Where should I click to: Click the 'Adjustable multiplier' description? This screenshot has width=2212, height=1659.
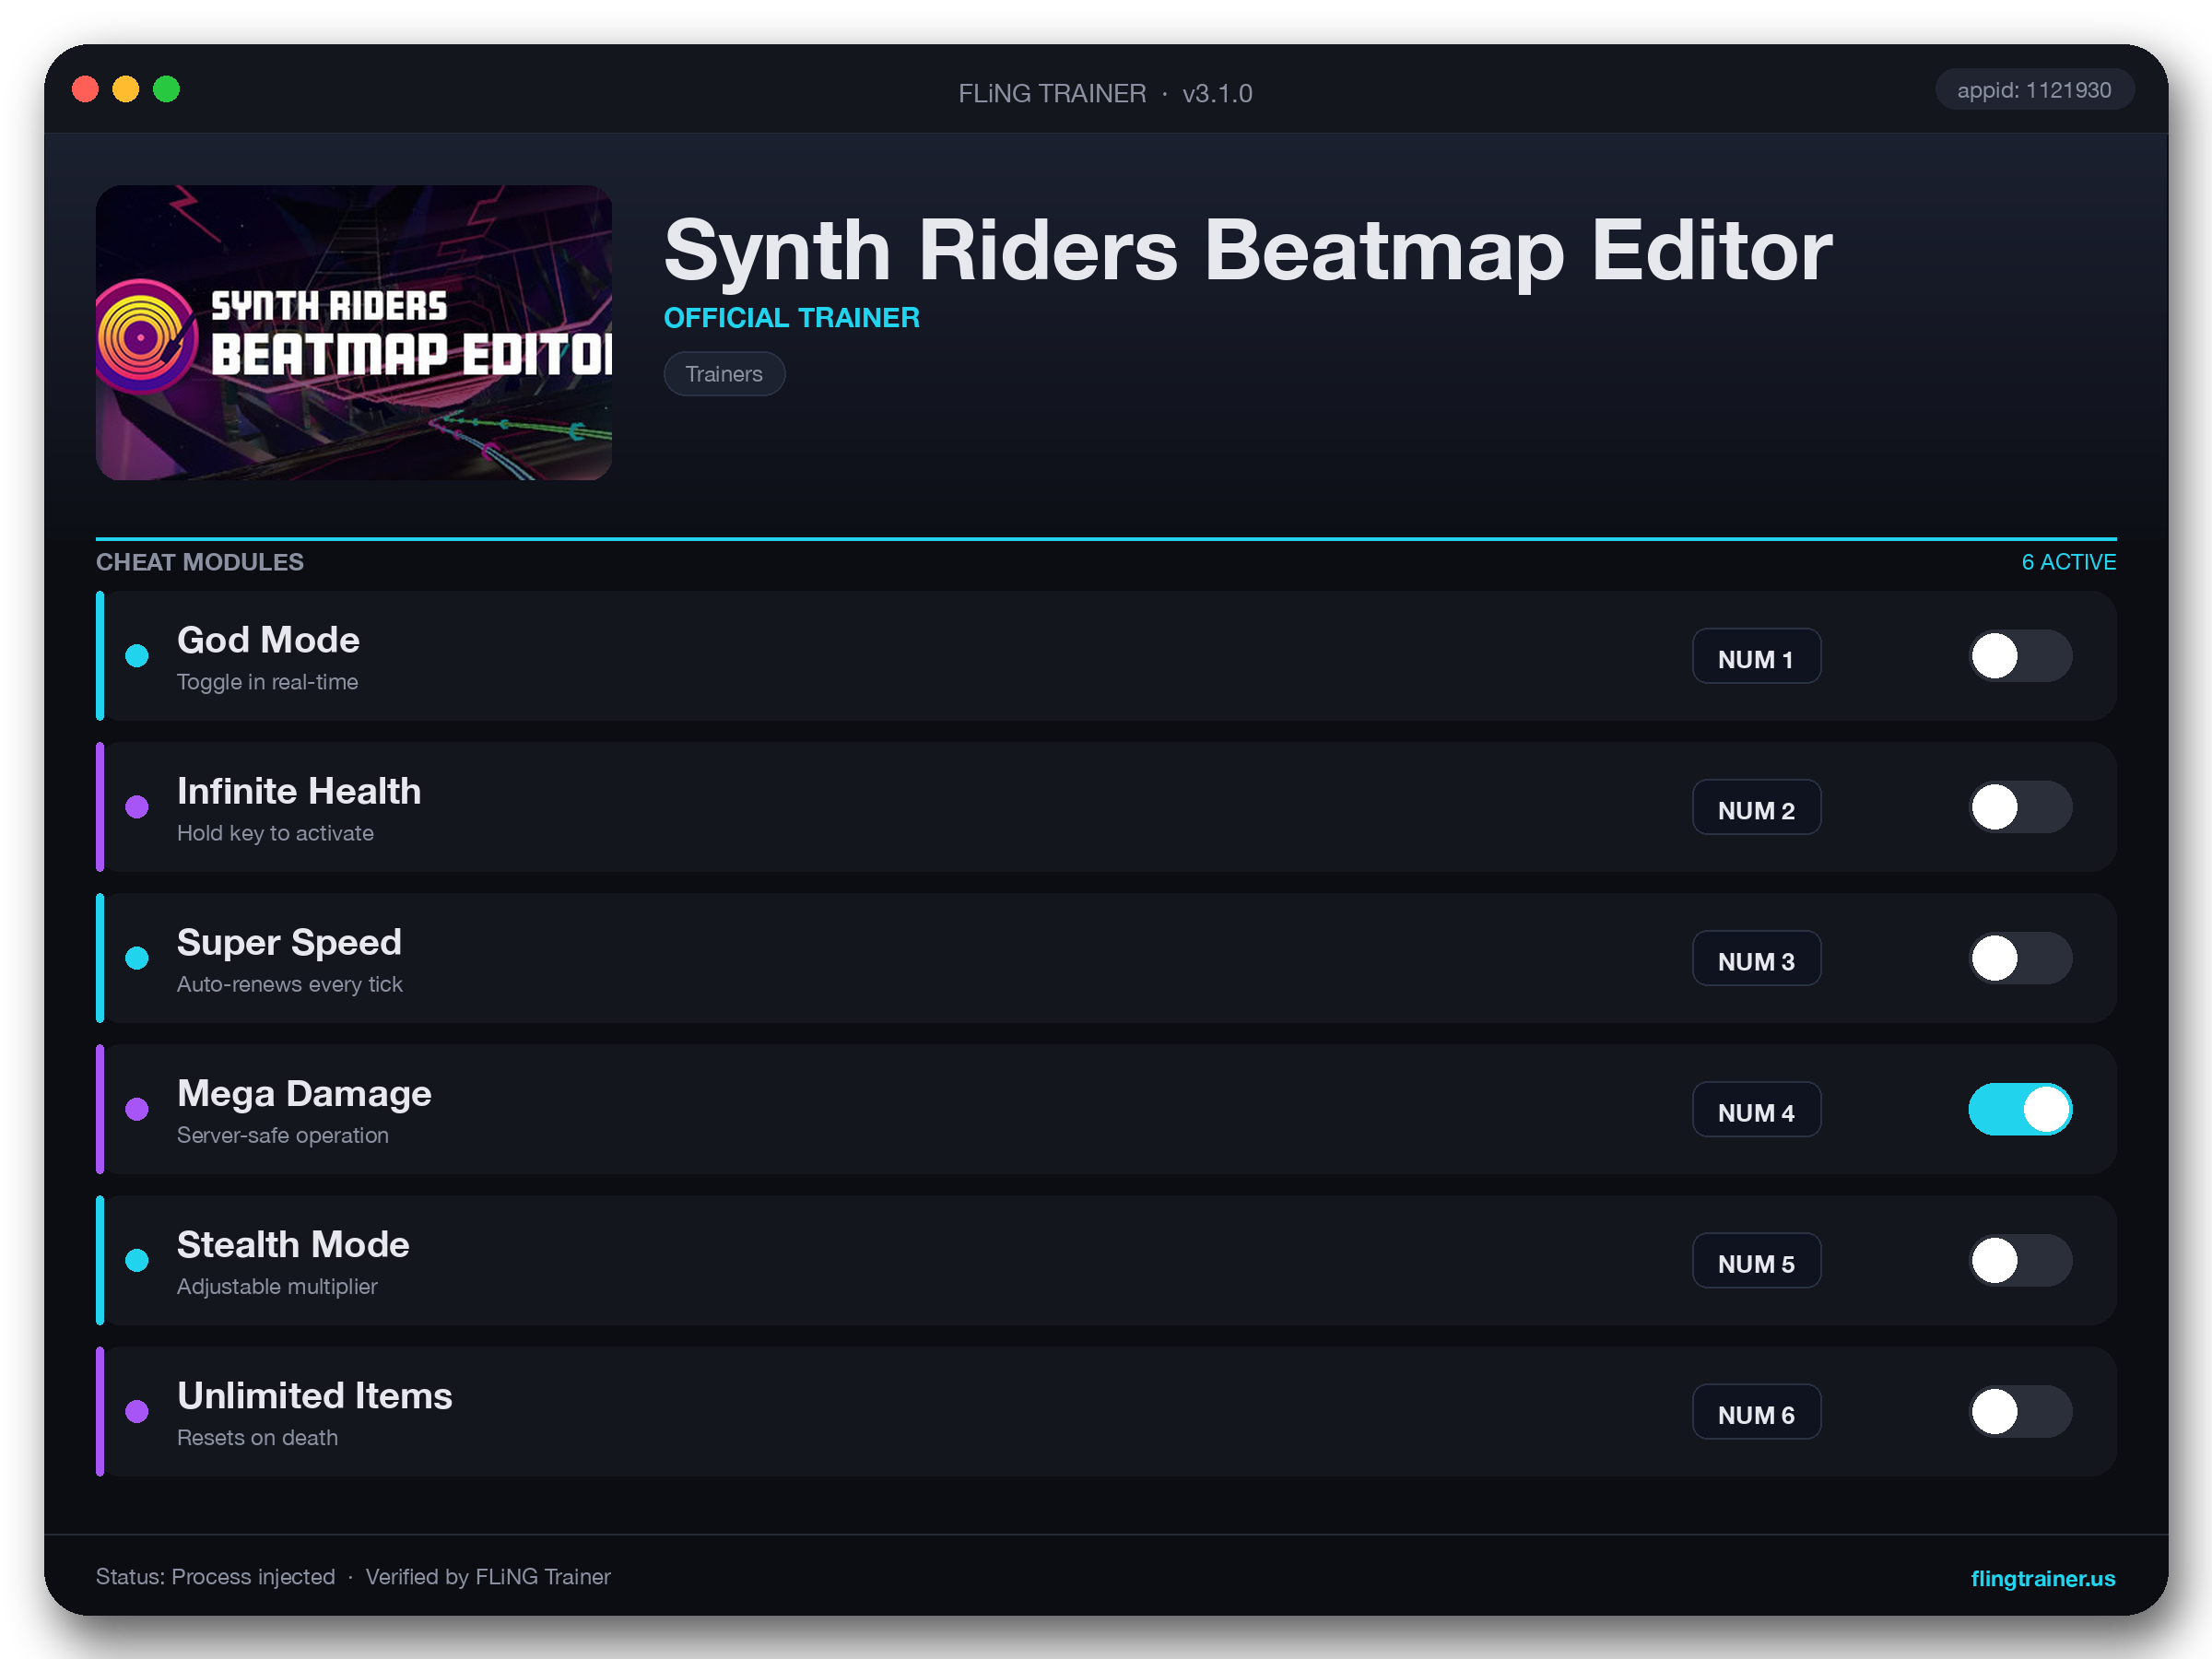click(x=277, y=1286)
